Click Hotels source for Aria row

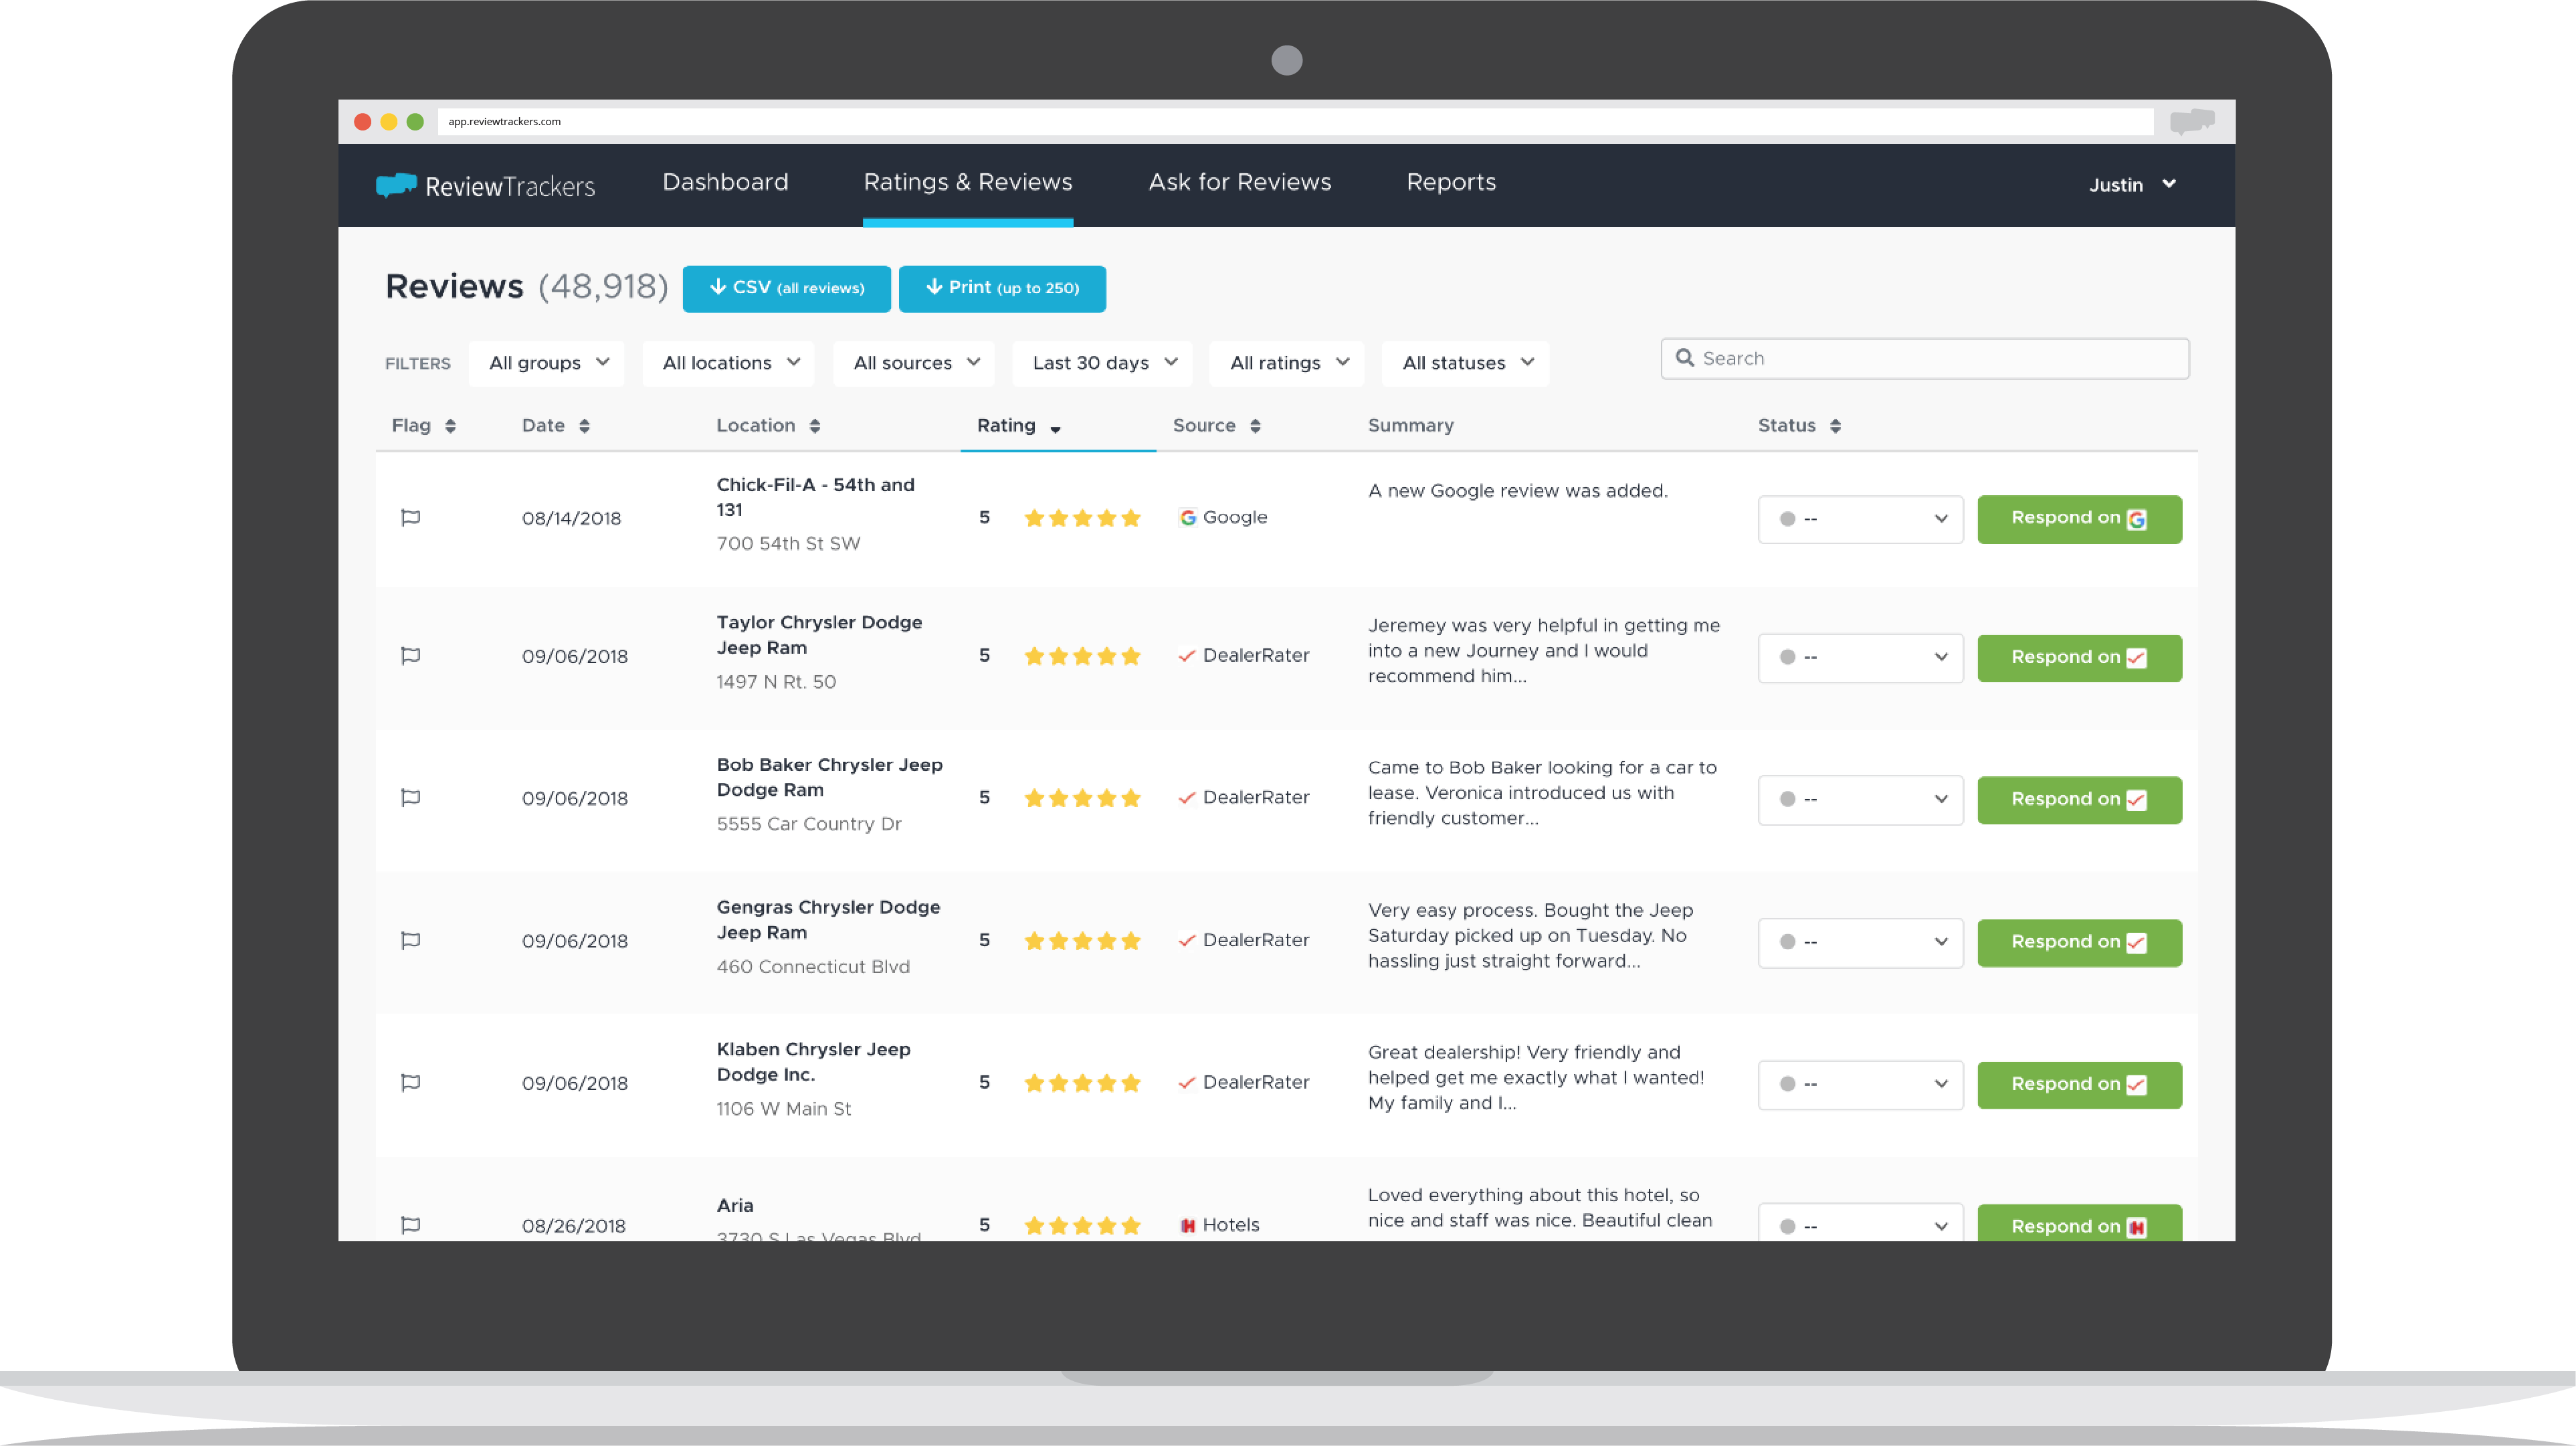1220,1226
